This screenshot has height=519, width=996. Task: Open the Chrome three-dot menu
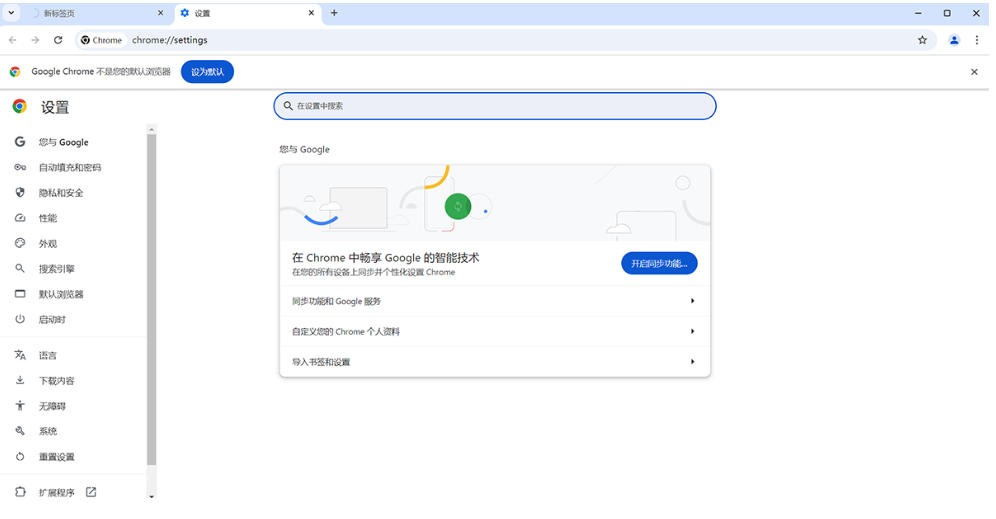977,40
